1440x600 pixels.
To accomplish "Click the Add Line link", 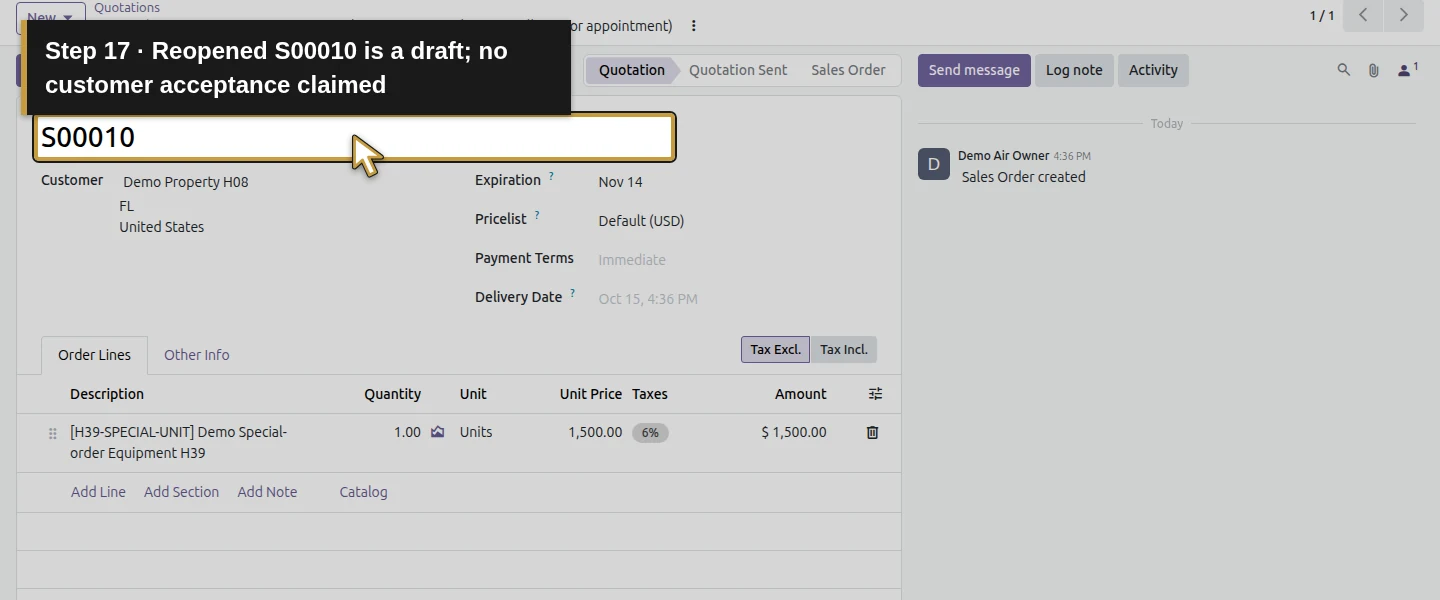I will pyautogui.click(x=98, y=492).
